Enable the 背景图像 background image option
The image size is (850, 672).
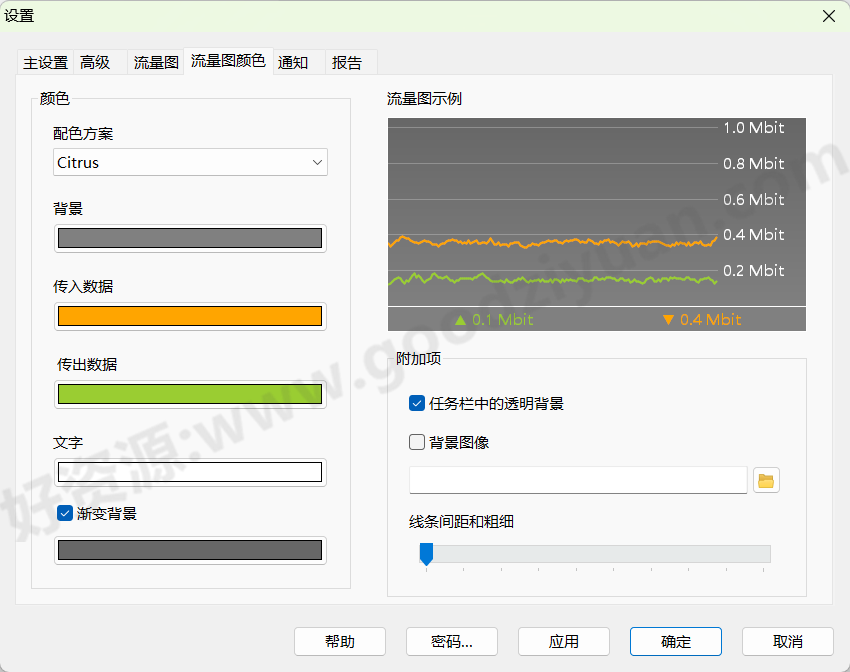(417, 441)
